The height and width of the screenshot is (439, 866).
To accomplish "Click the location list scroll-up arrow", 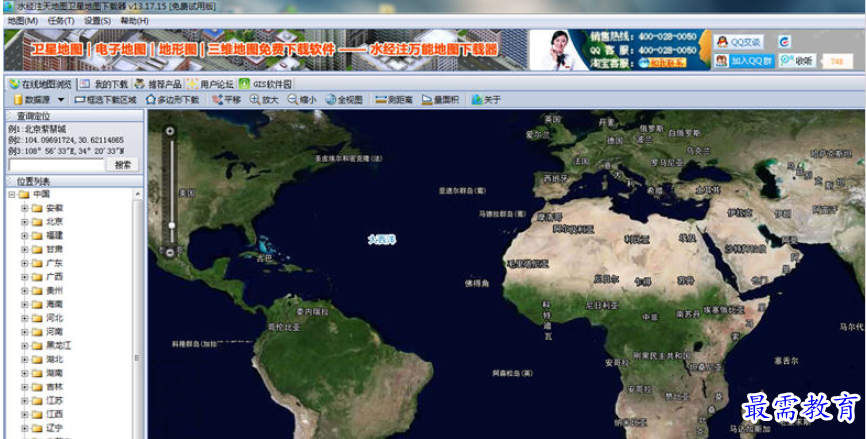I will pos(138,194).
